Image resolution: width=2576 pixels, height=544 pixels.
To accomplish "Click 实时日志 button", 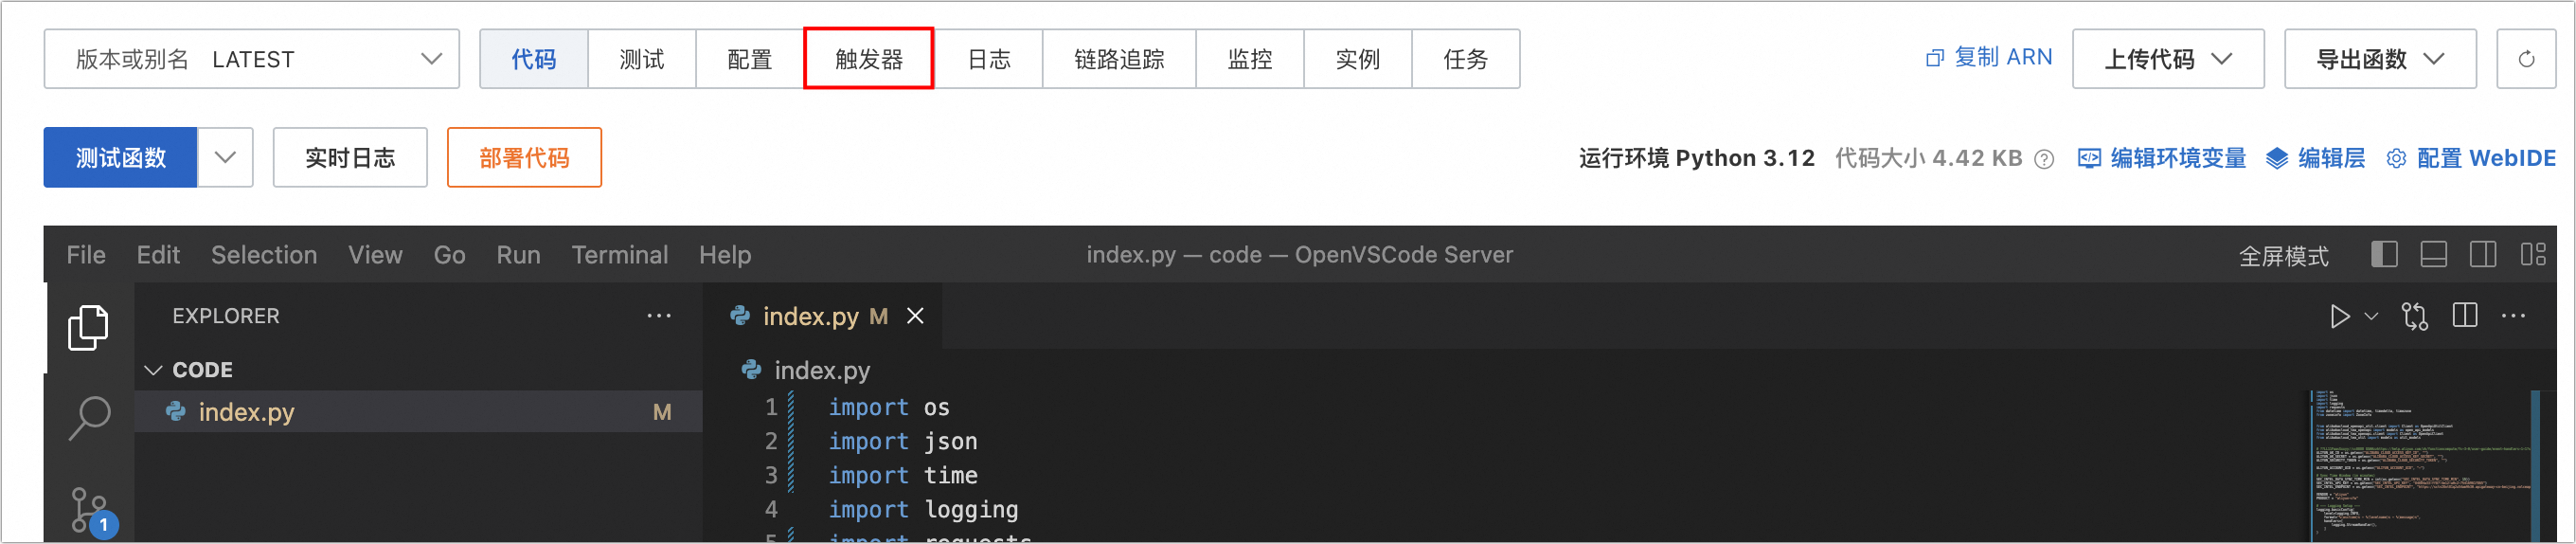I will (x=350, y=157).
